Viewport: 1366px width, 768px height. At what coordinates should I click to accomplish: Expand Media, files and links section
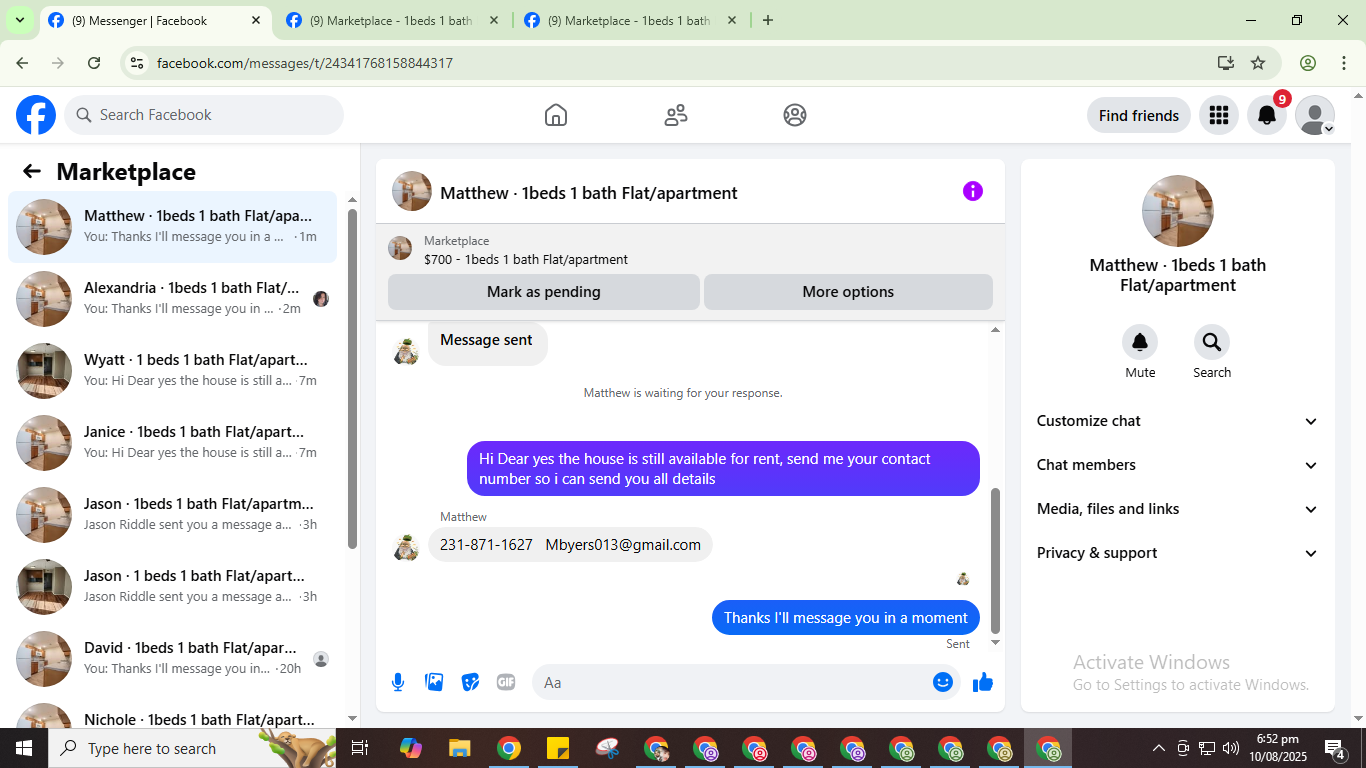click(x=1177, y=509)
